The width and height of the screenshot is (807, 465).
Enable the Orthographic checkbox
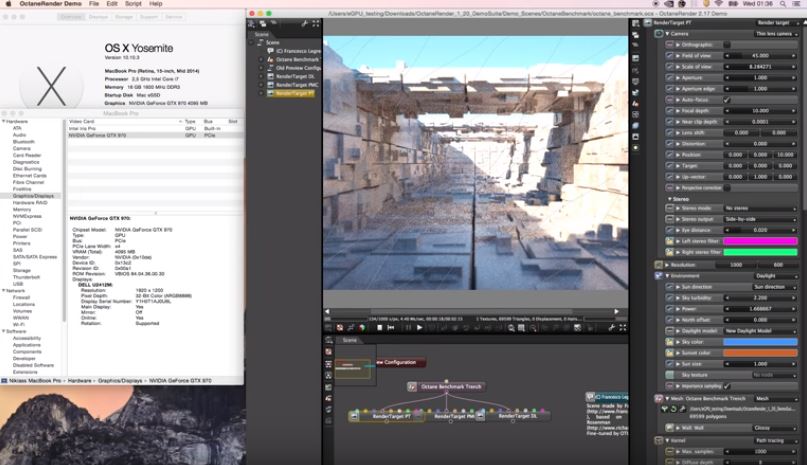727,45
